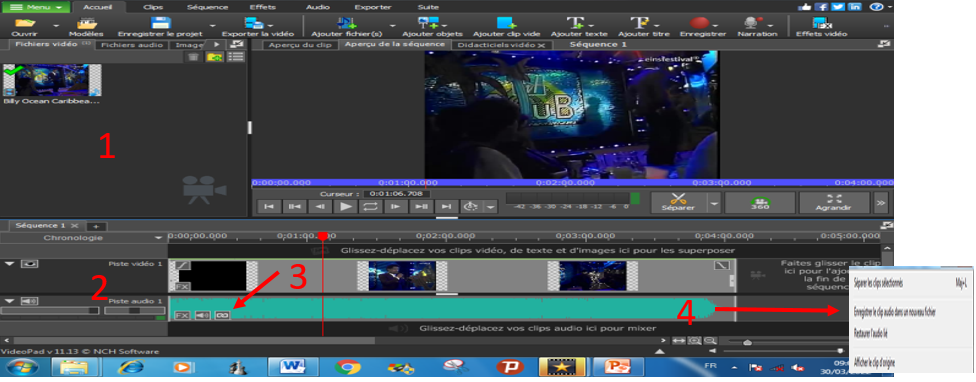Switch bin to list view icon
Viewport: 976px width, 382px height.
click(235, 57)
